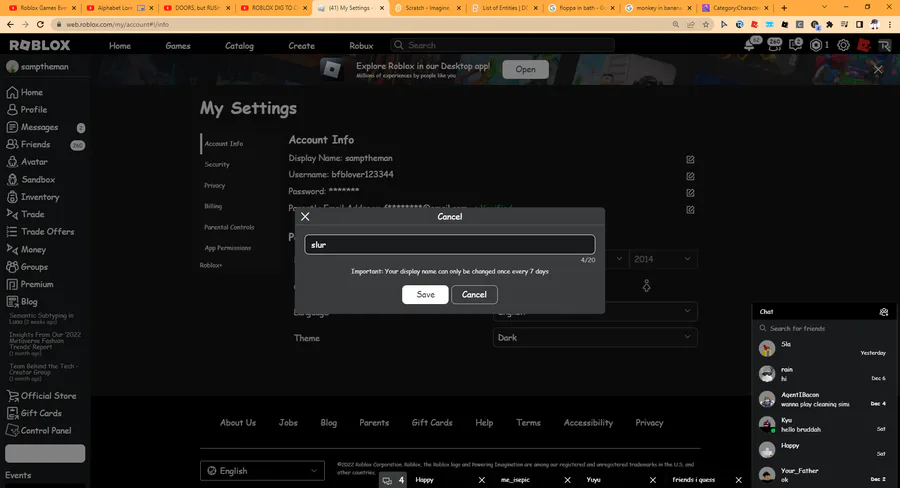This screenshot has height=488, width=900.
Task: Close the display name dialog with X
Action: tap(305, 216)
